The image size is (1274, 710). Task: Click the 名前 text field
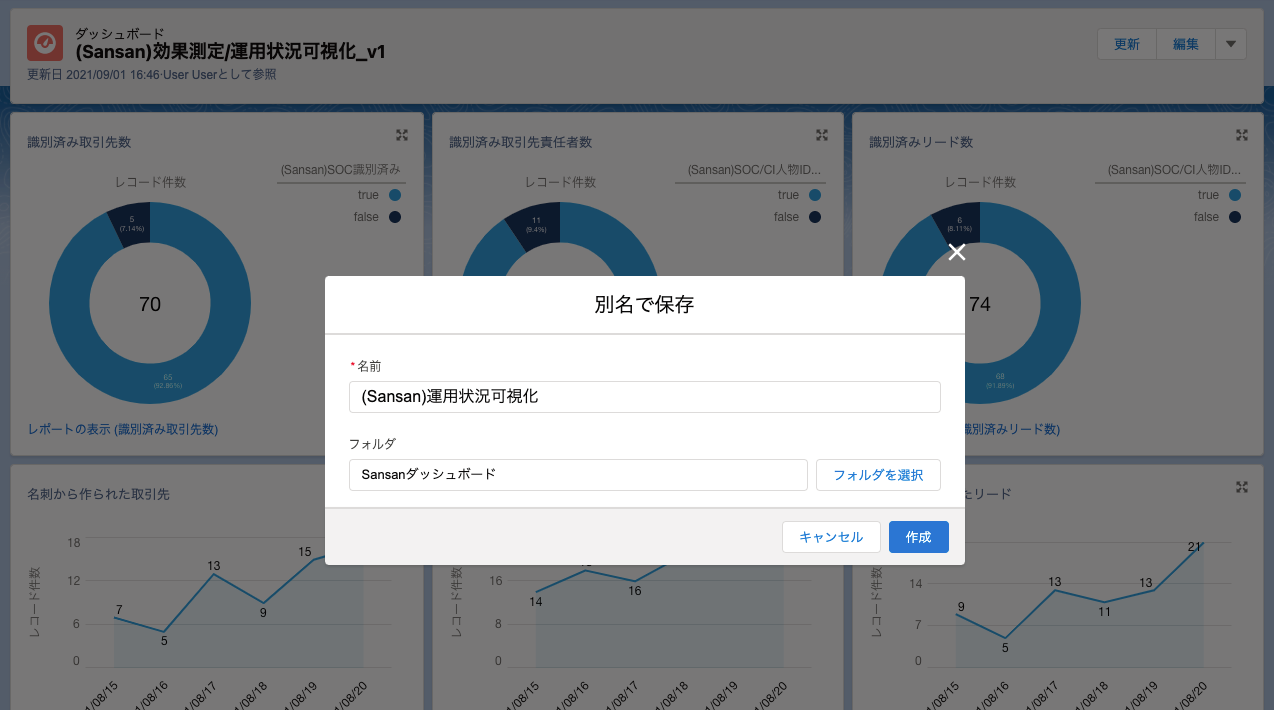pyautogui.click(x=644, y=396)
